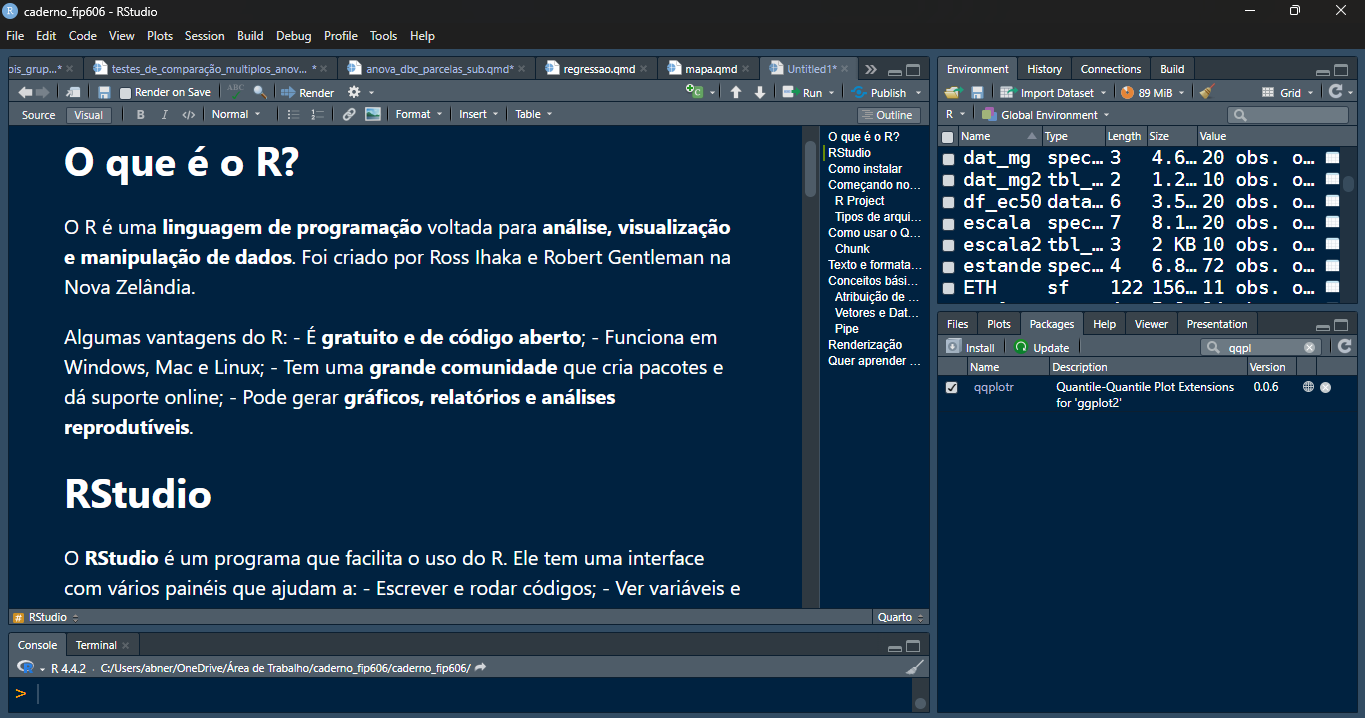Insert an image in the document
The image size is (1365, 718).
(371, 113)
